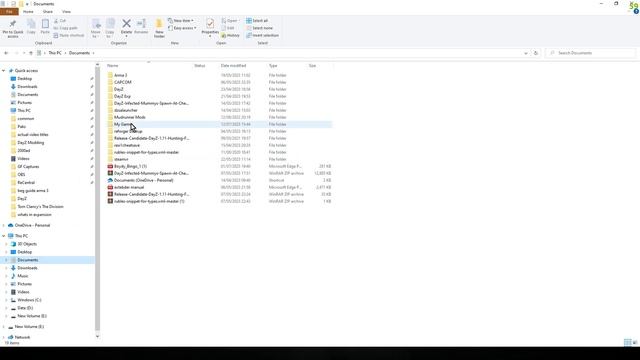Open the Boyity_Bingo_1 PDF file
Image resolution: width=640 pixels, height=360 pixels.
point(130,166)
